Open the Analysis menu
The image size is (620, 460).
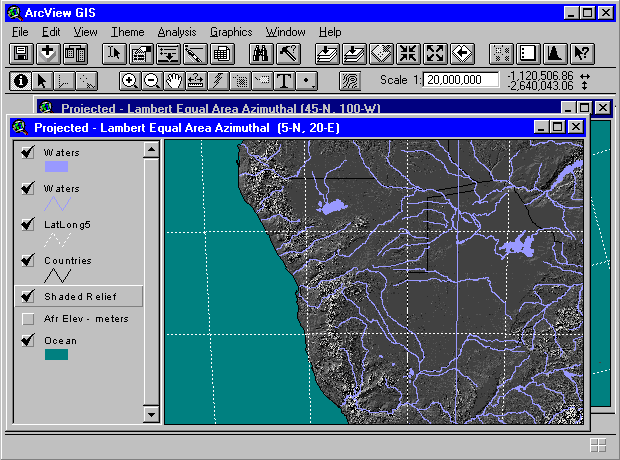pyautogui.click(x=177, y=32)
